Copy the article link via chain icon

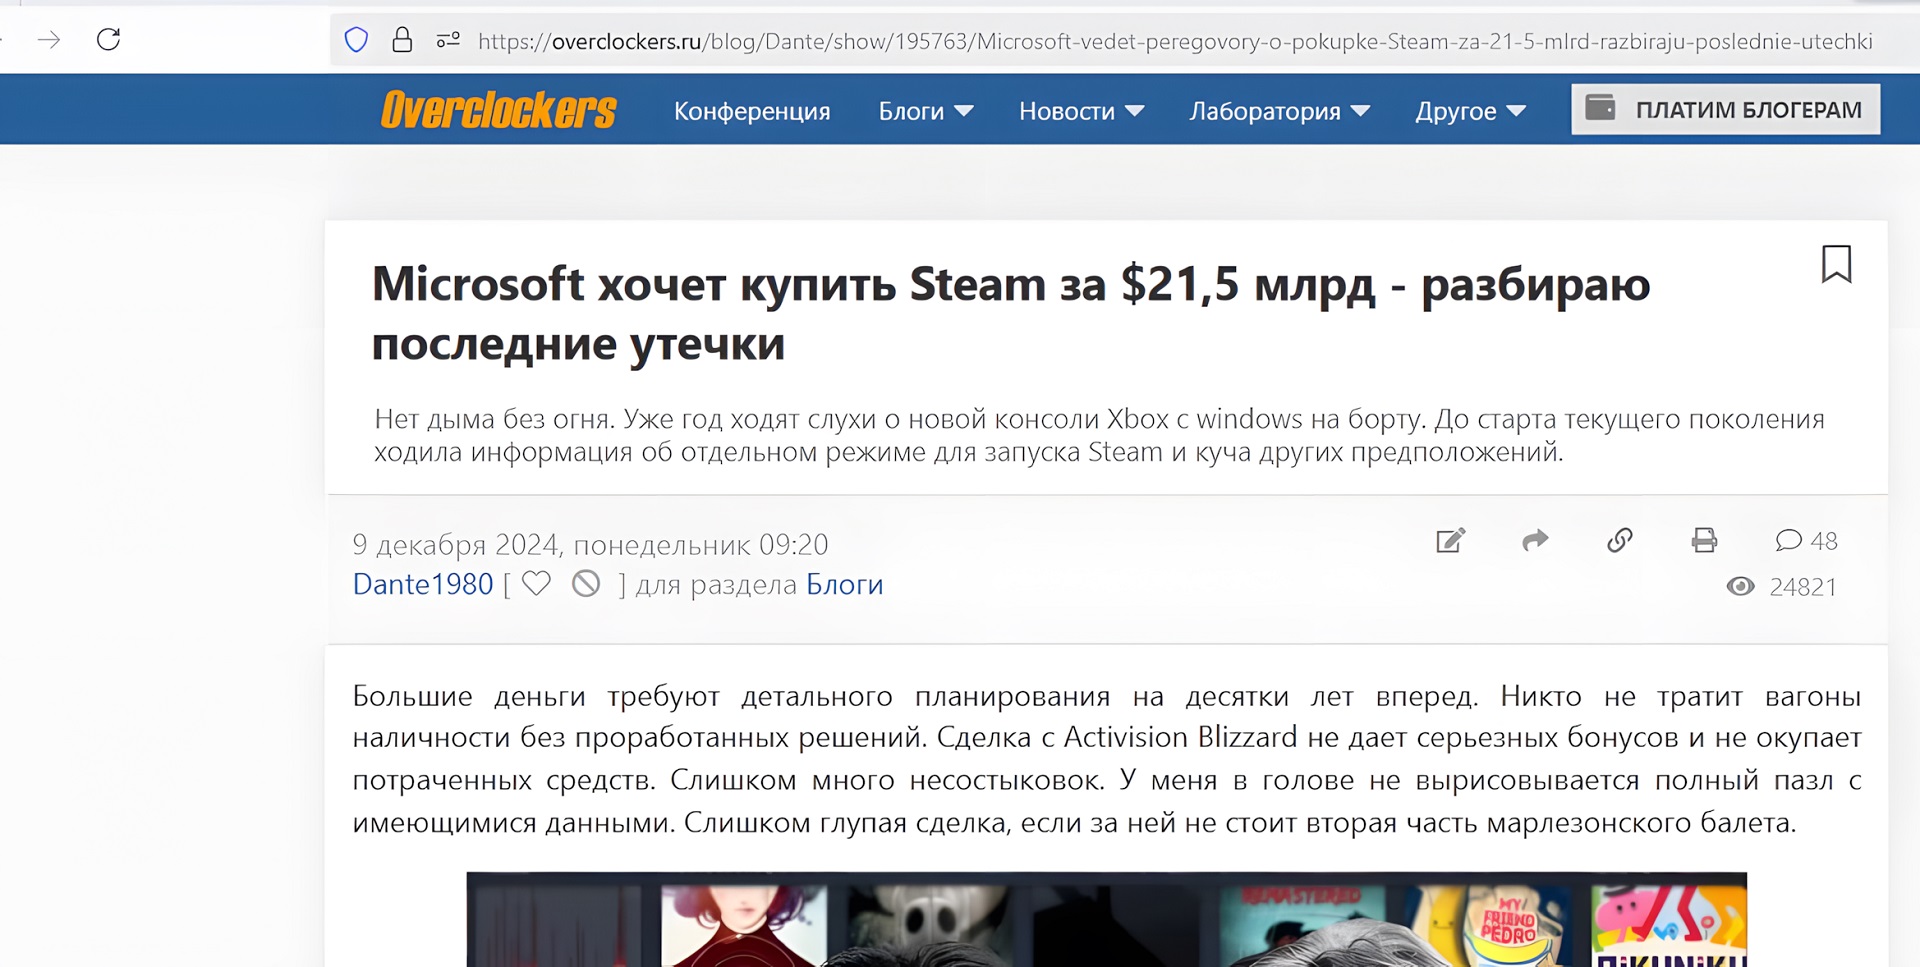(x=1620, y=540)
